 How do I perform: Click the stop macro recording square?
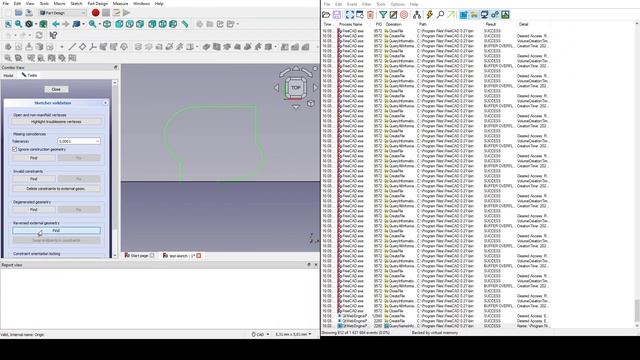(x=106, y=13)
